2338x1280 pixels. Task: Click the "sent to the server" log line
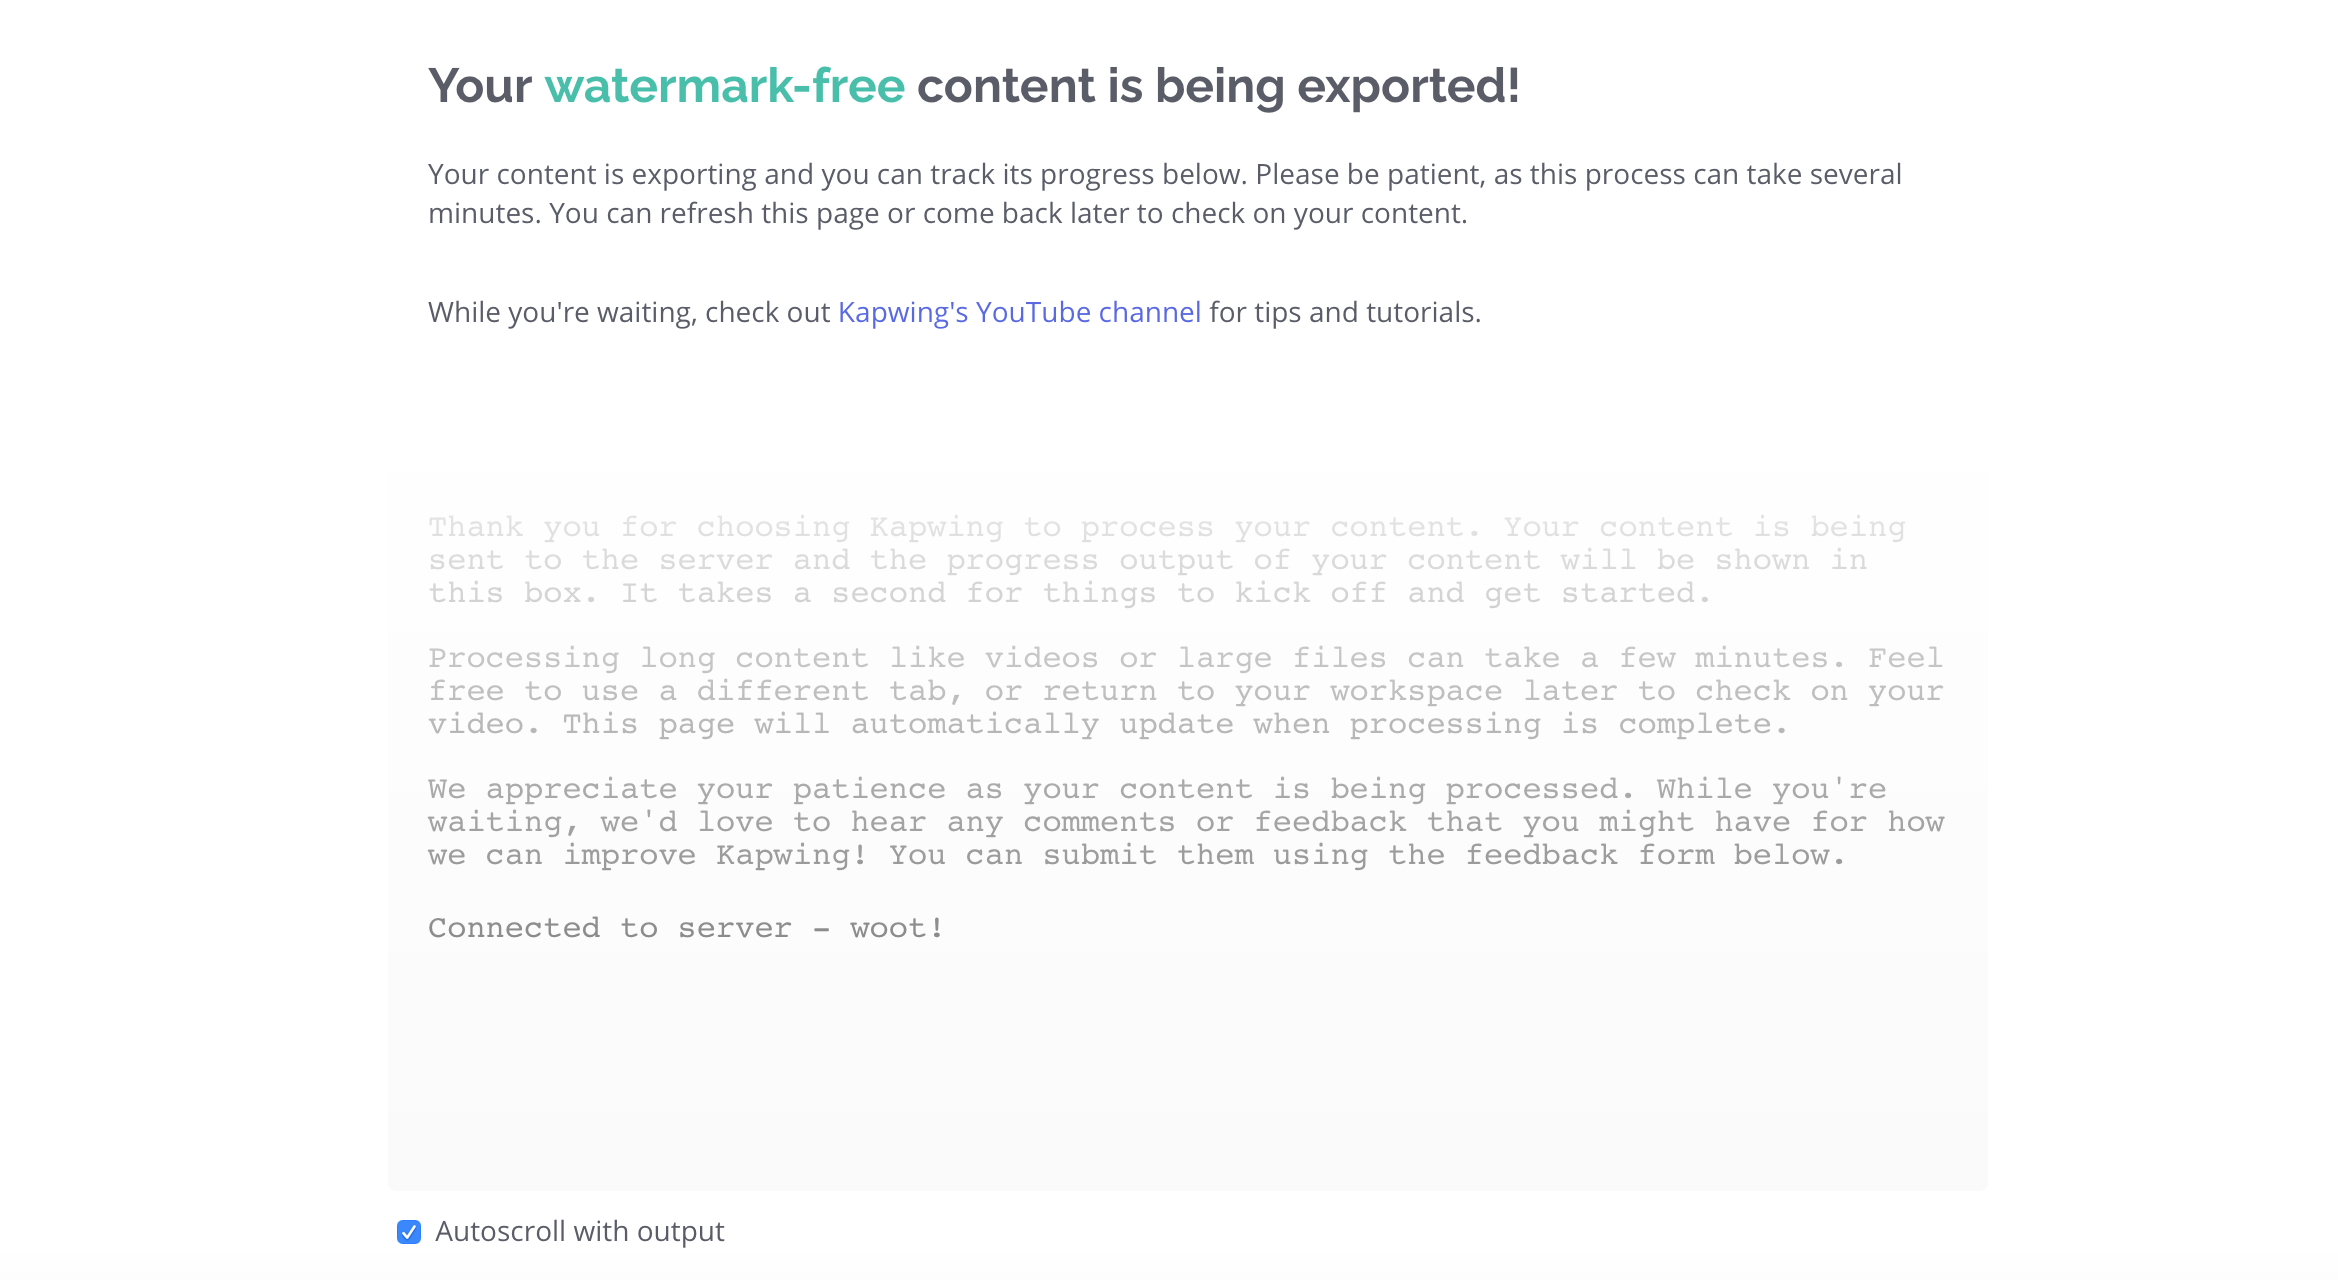coord(1147,560)
